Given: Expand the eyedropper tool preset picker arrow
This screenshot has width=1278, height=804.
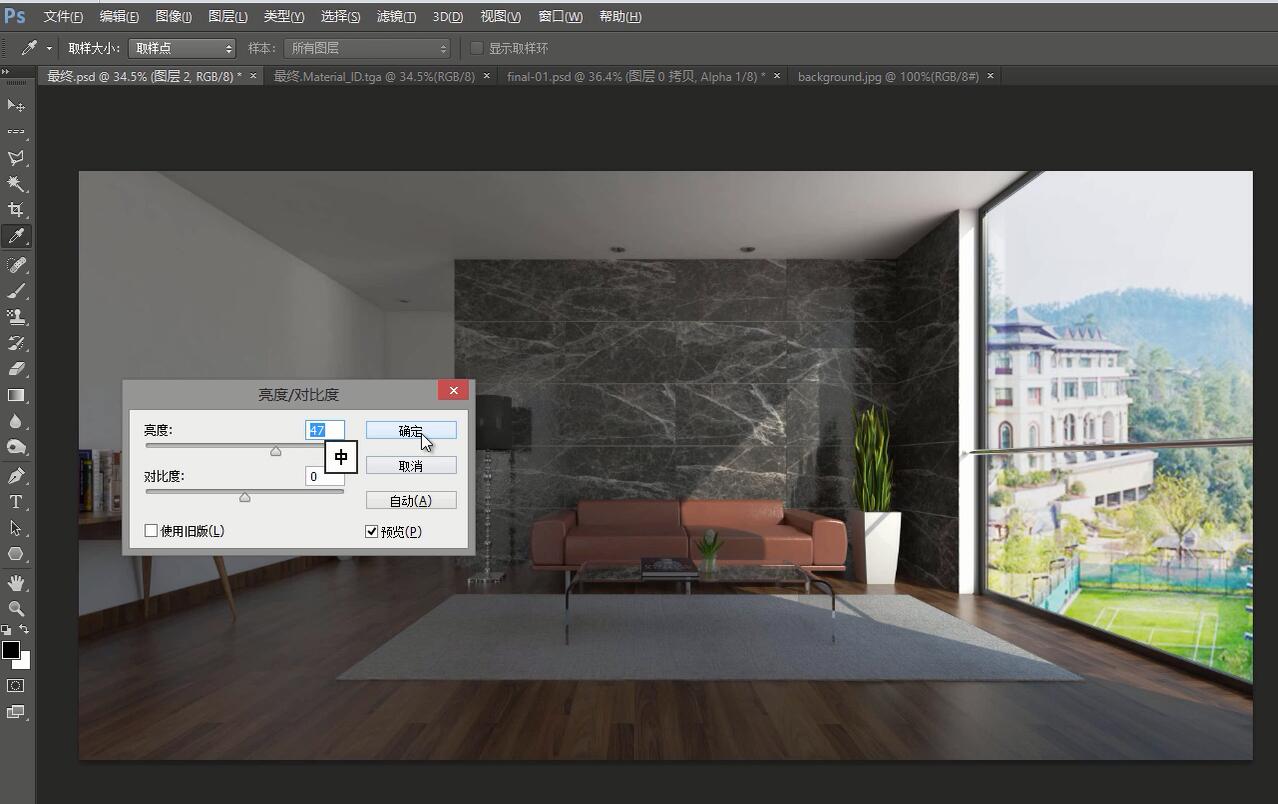Looking at the screenshot, I should 49,48.
